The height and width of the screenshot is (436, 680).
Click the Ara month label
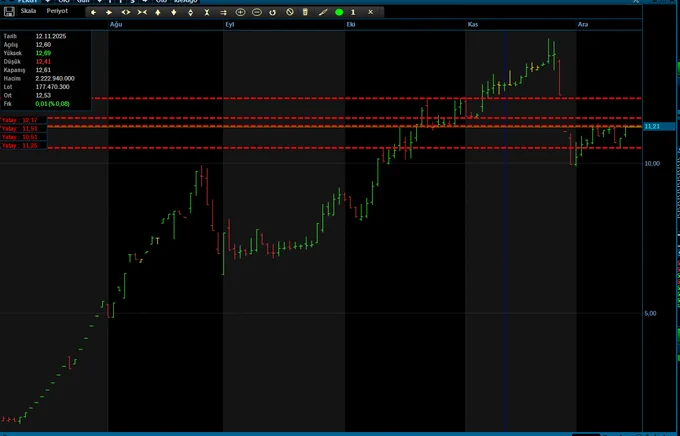click(583, 24)
